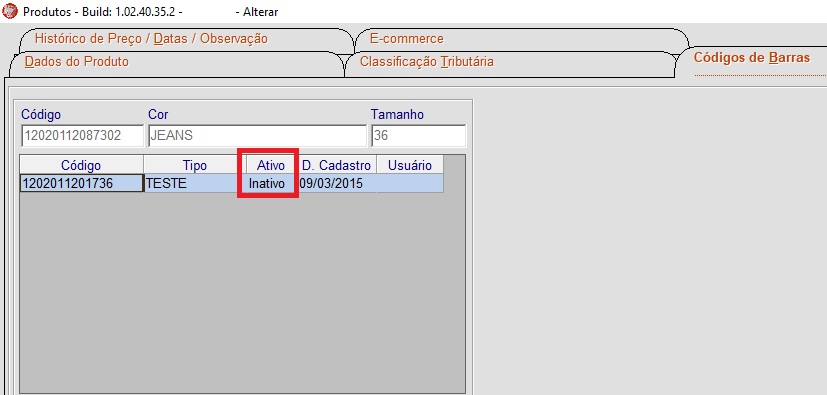Click the Inativo status cell
This screenshot has width=827, height=395.
(x=271, y=184)
